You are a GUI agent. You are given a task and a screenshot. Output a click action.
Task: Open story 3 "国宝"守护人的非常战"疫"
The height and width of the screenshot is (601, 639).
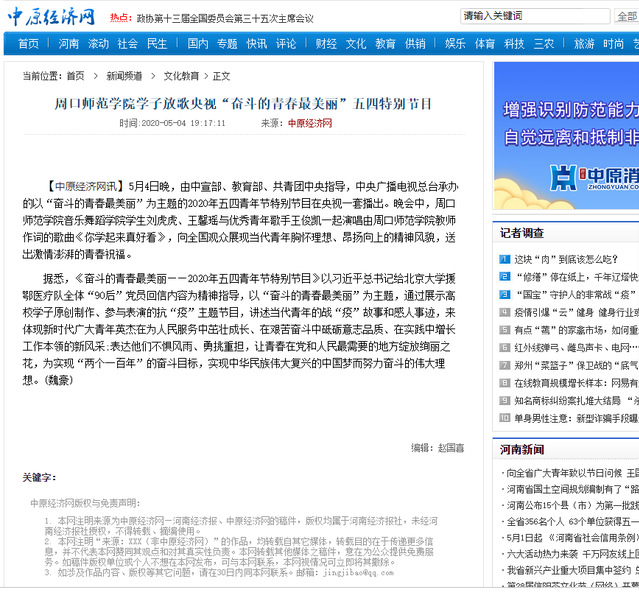coord(576,295)
